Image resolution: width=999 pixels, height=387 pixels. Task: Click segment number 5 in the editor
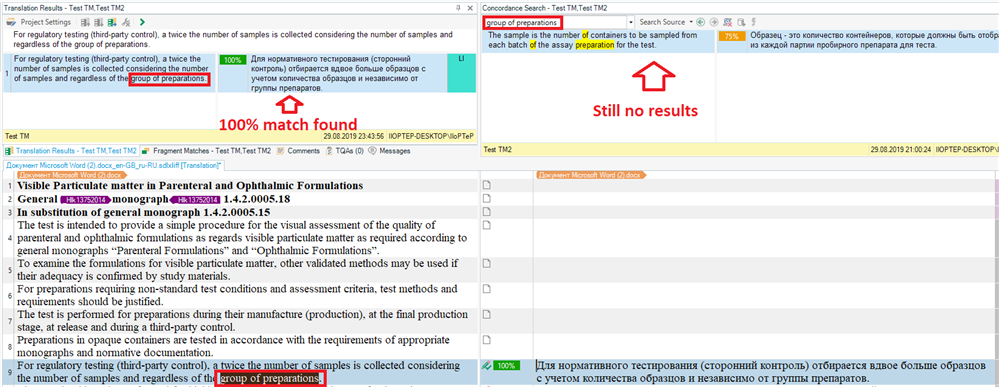9,270
